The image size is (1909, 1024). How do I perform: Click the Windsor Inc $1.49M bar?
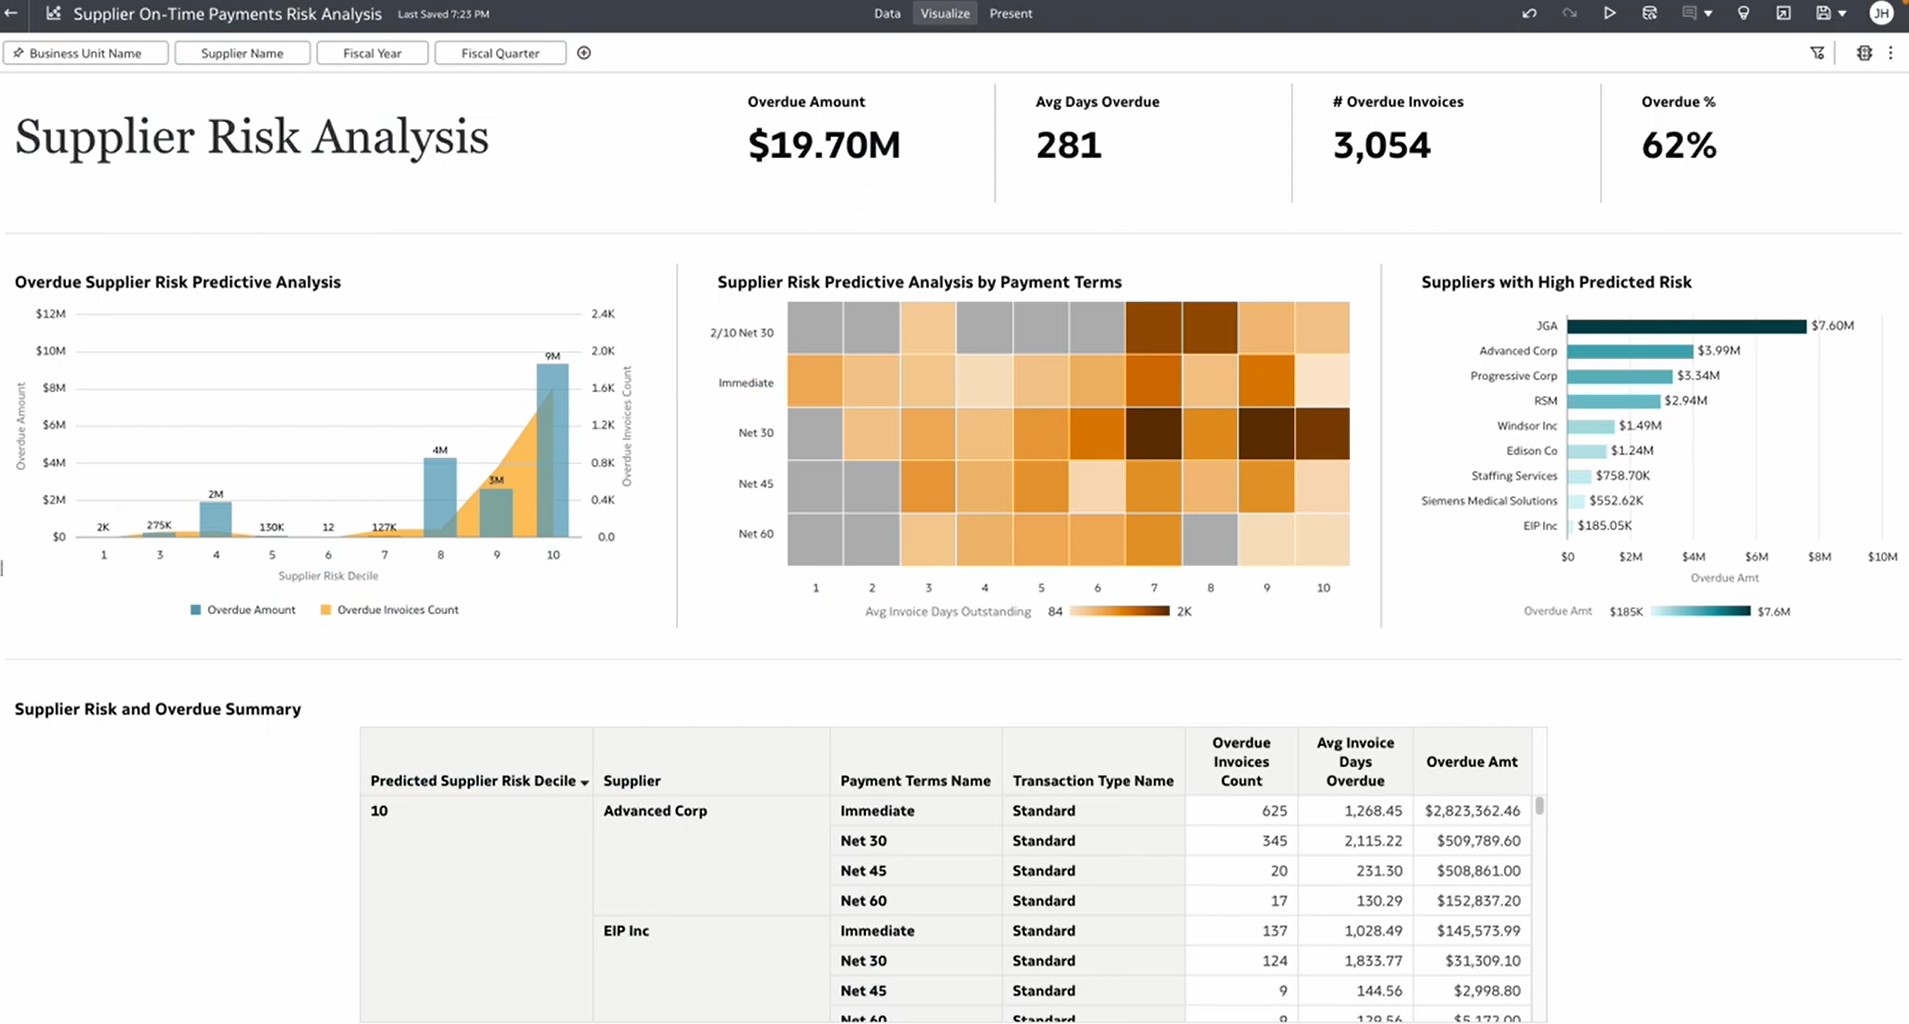pos(1590,426)
